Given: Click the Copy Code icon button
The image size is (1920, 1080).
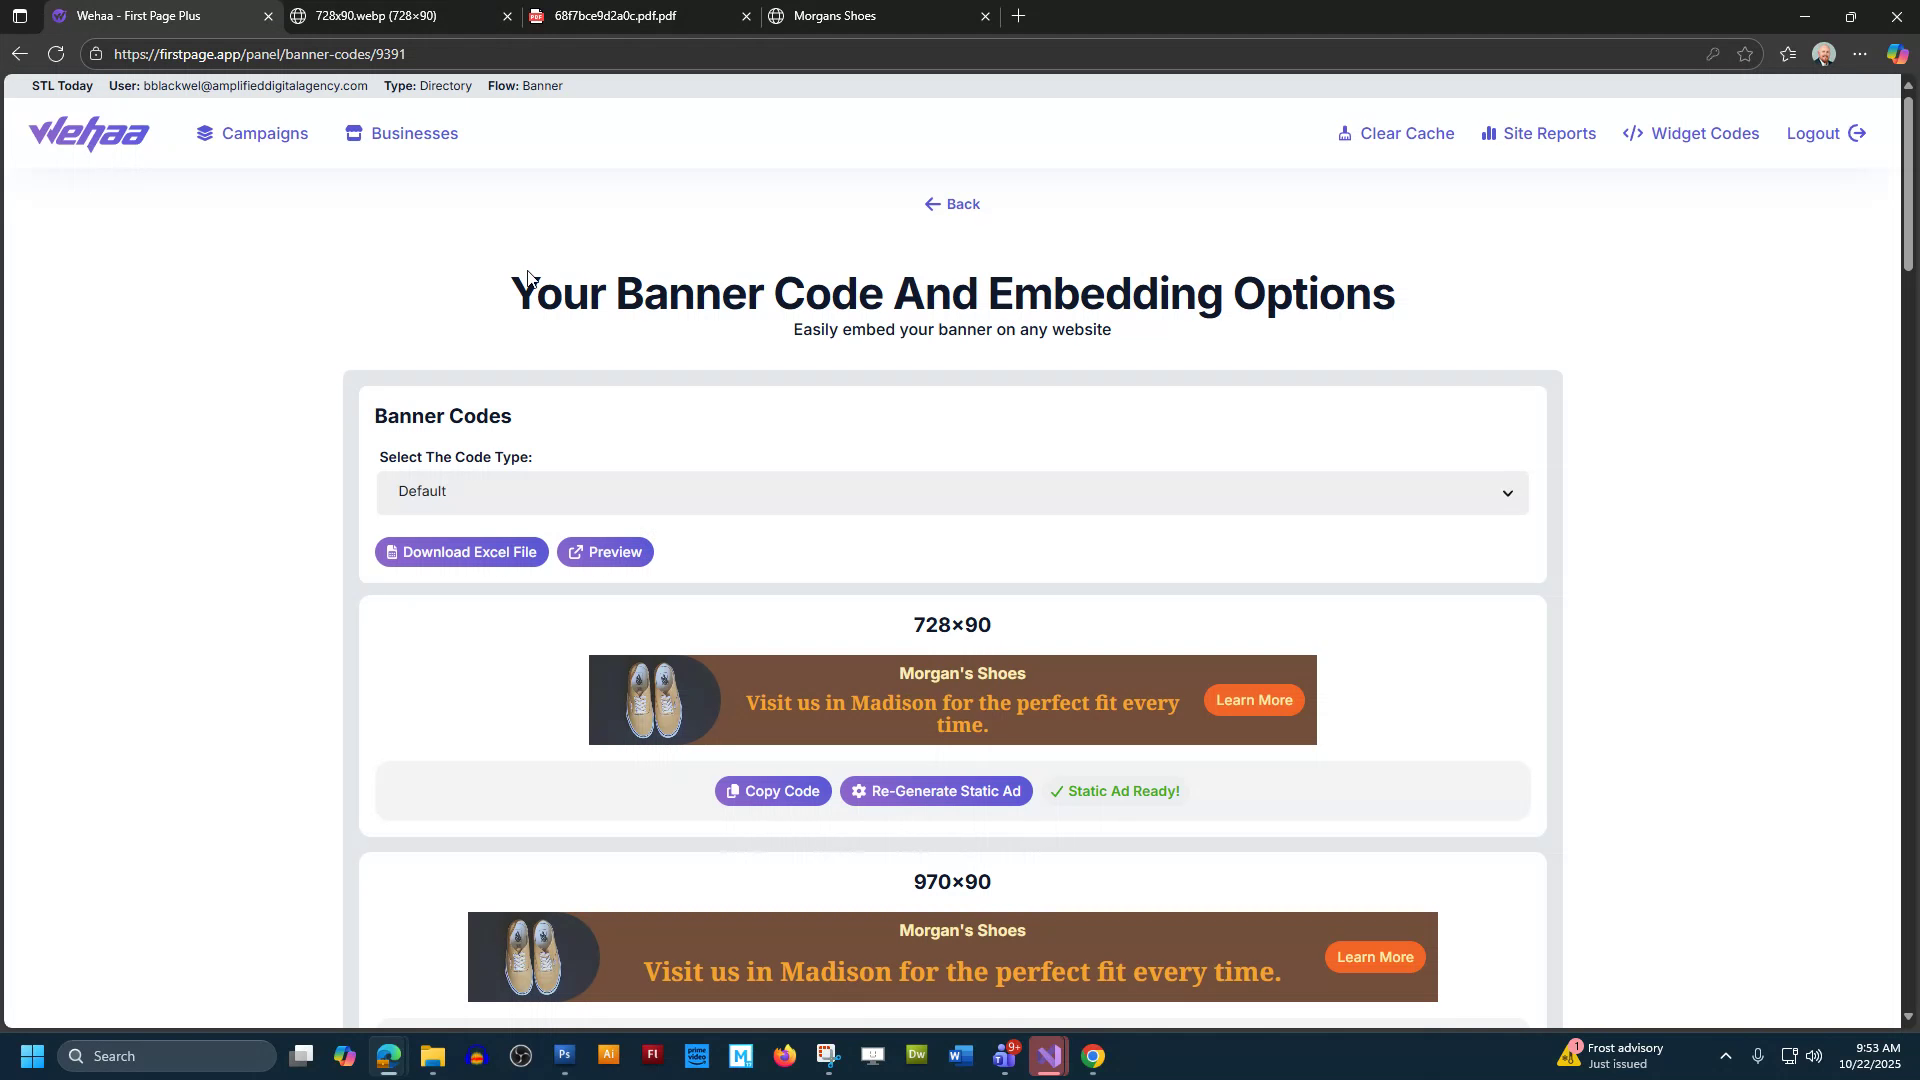Looking at the screenshot, I should click(x=733, y=791).
